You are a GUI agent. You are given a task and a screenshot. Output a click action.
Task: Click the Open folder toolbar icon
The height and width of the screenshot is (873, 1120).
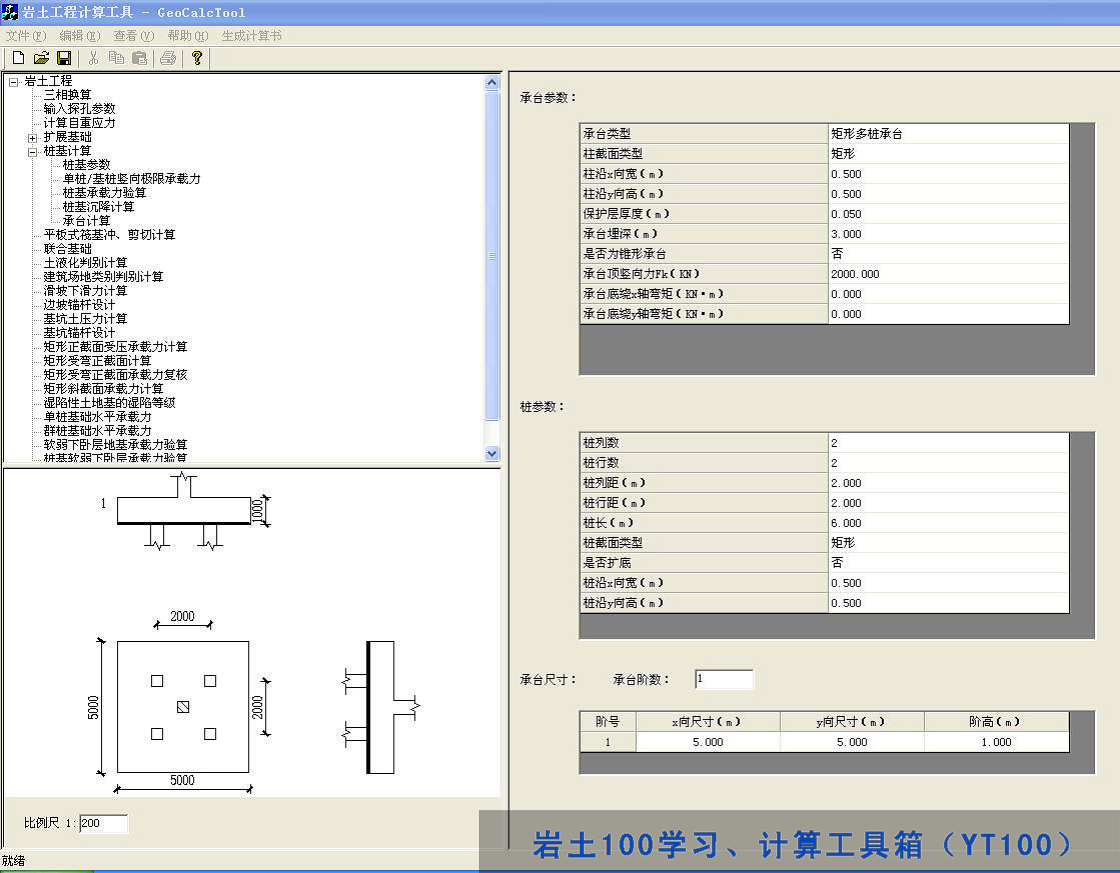click(41, 58)
